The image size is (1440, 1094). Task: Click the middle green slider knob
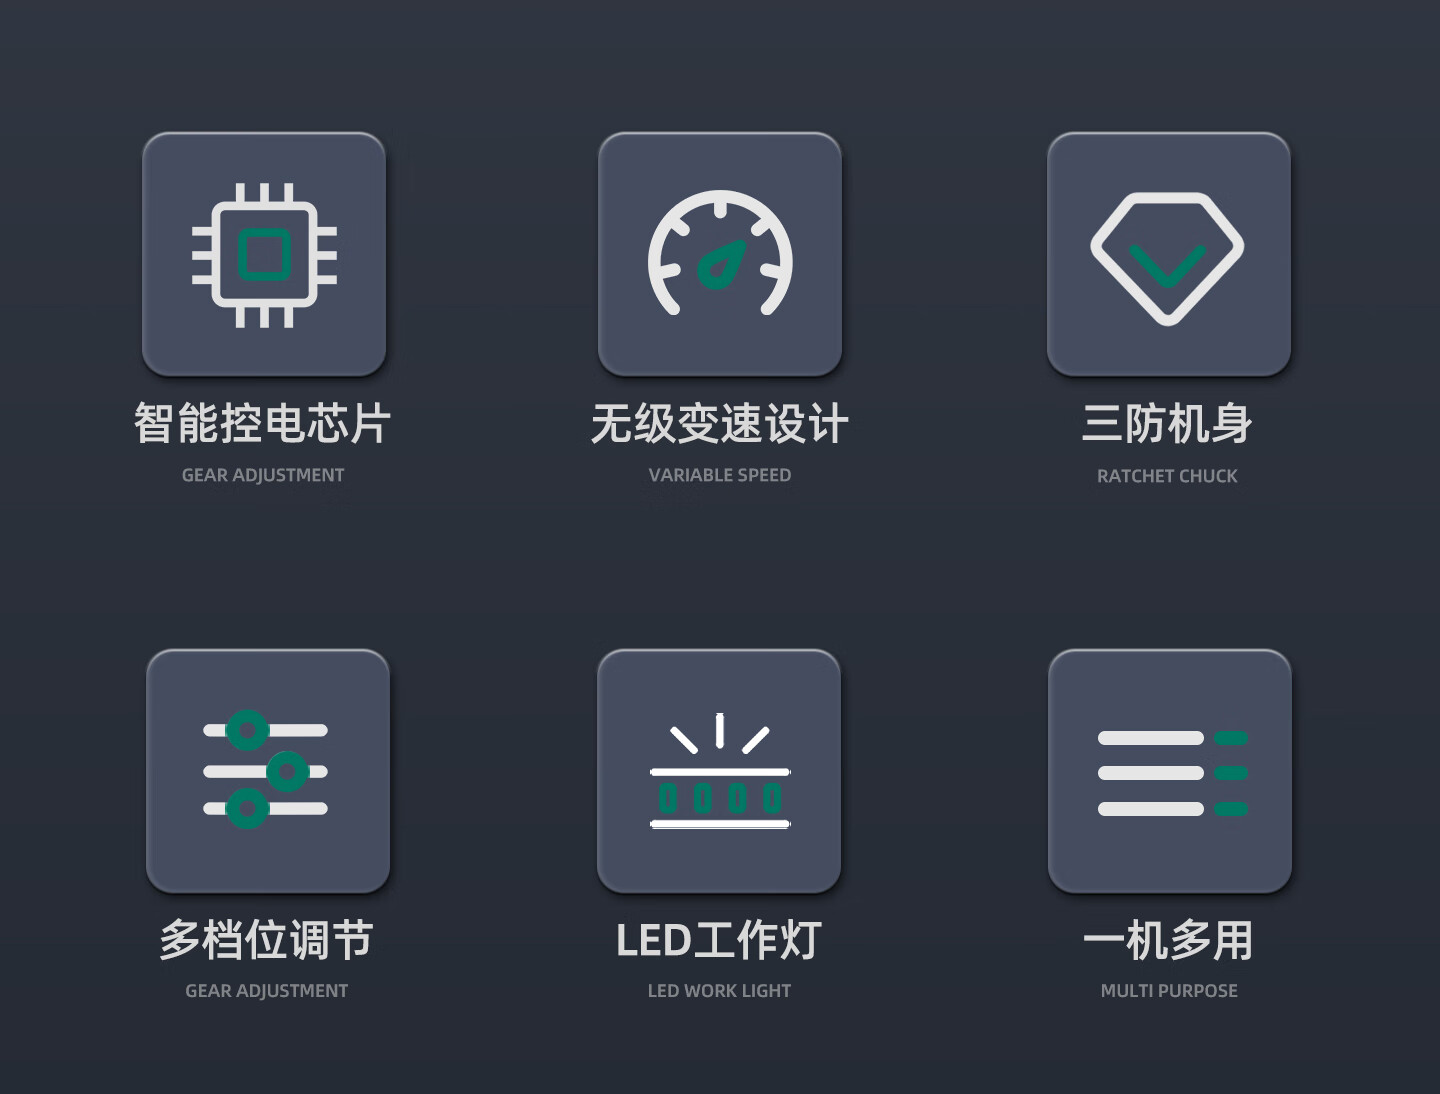click(x=288, y=771)
